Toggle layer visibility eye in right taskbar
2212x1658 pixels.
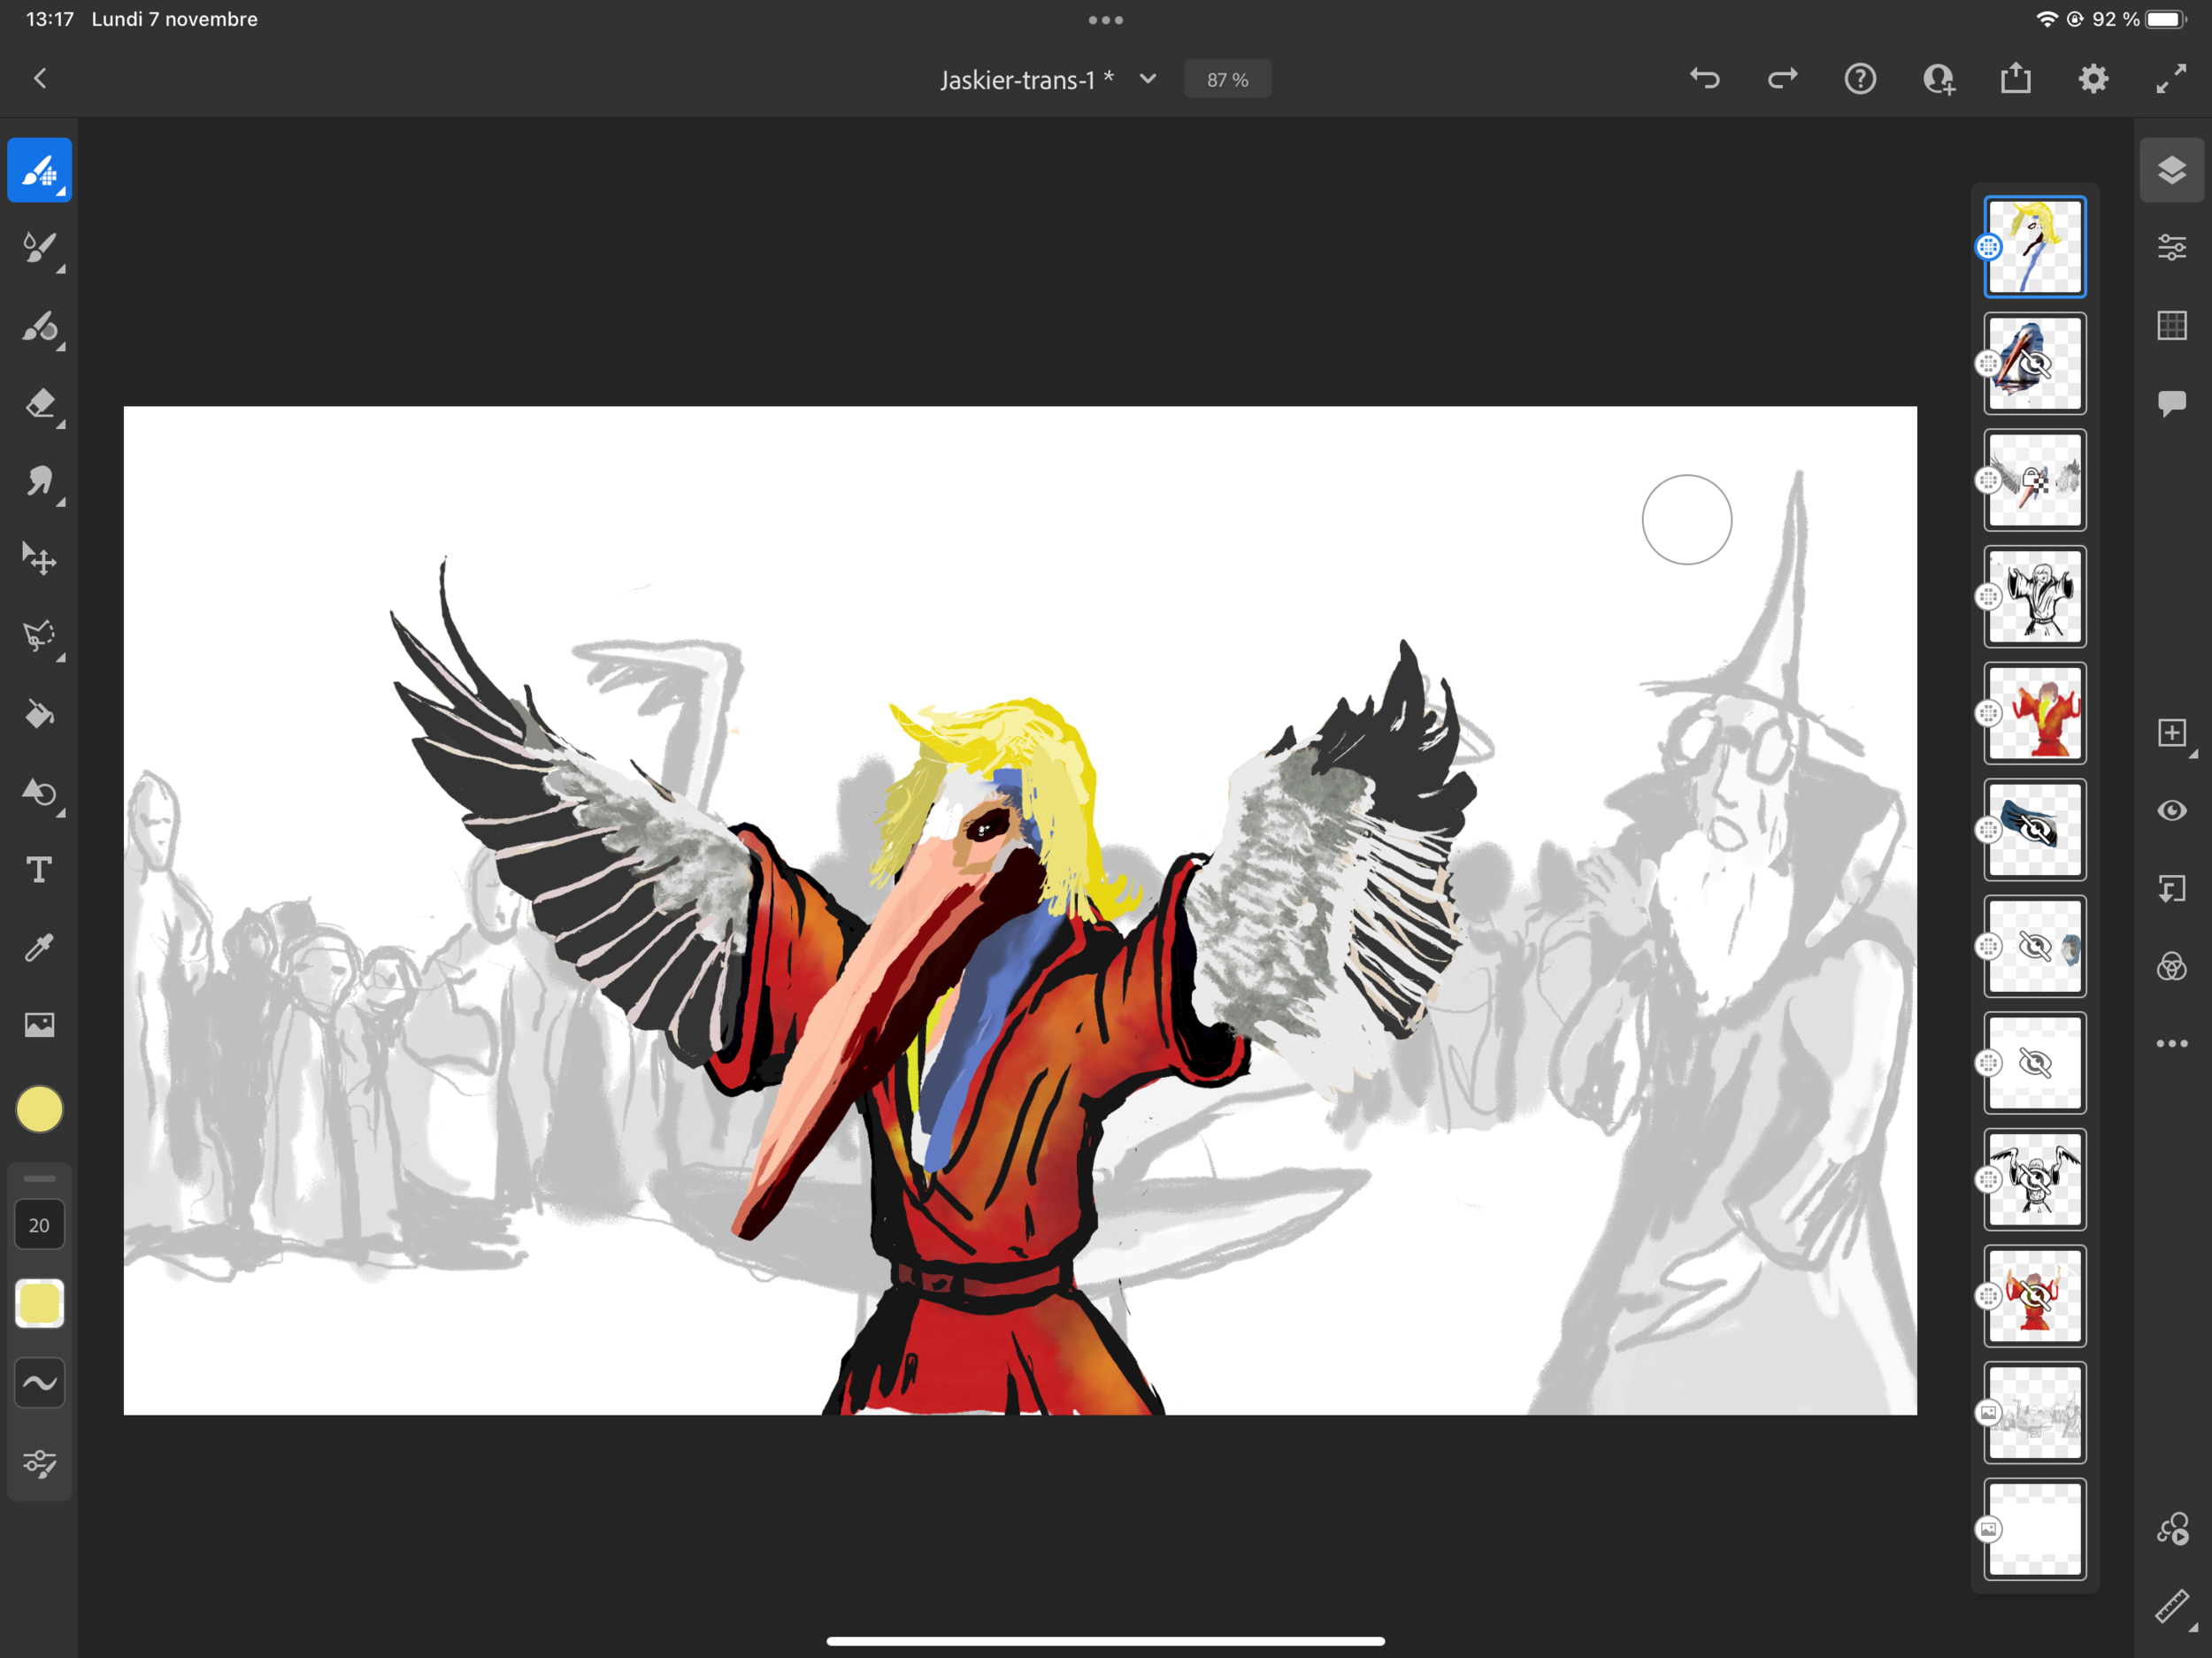[2171, 810]
